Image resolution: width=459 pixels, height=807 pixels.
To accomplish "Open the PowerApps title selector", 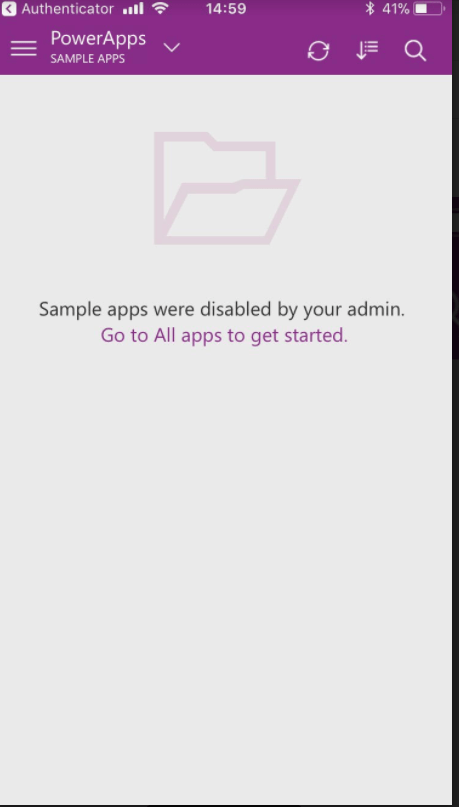I will 98,39.
